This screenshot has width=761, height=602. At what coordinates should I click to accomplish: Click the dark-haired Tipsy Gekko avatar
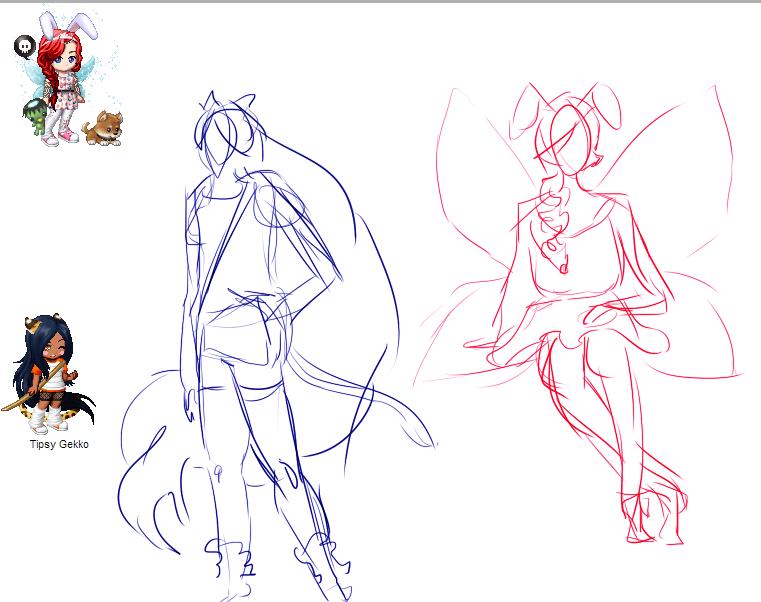[49, 375]
